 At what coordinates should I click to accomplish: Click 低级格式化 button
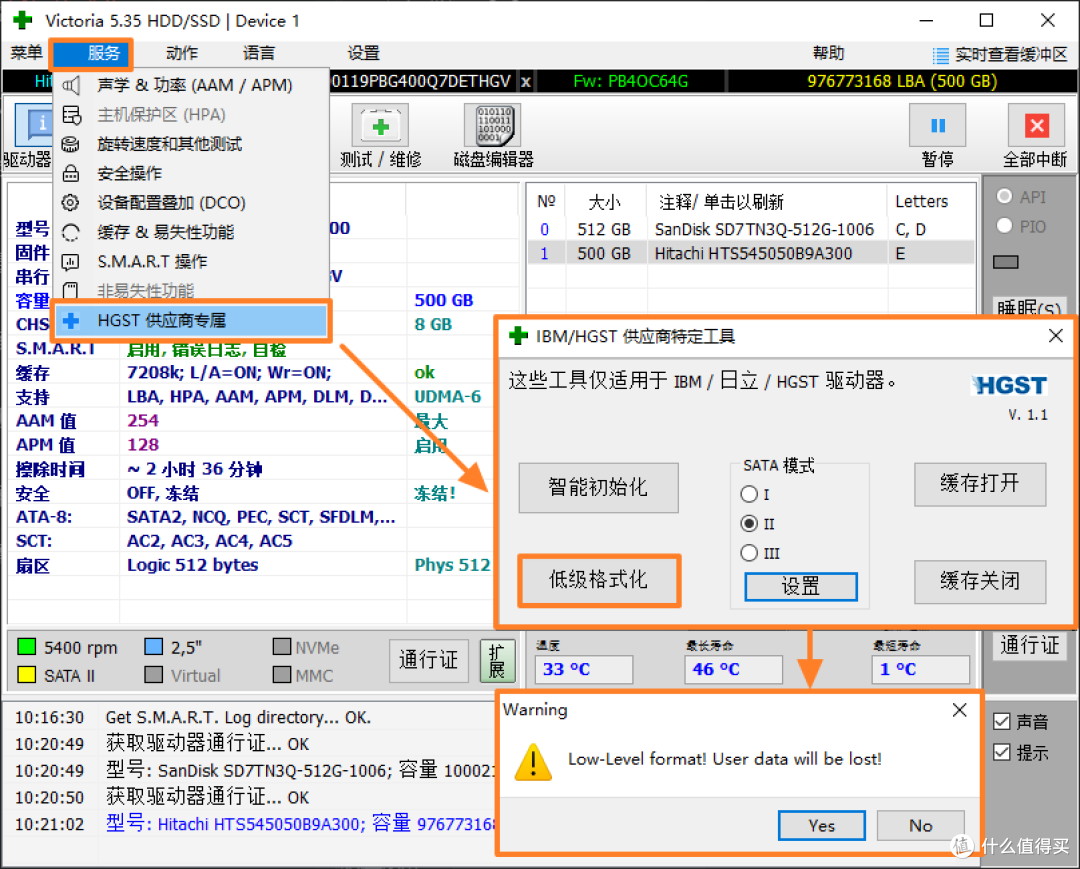pyautogui.click(x=598, y=580)
